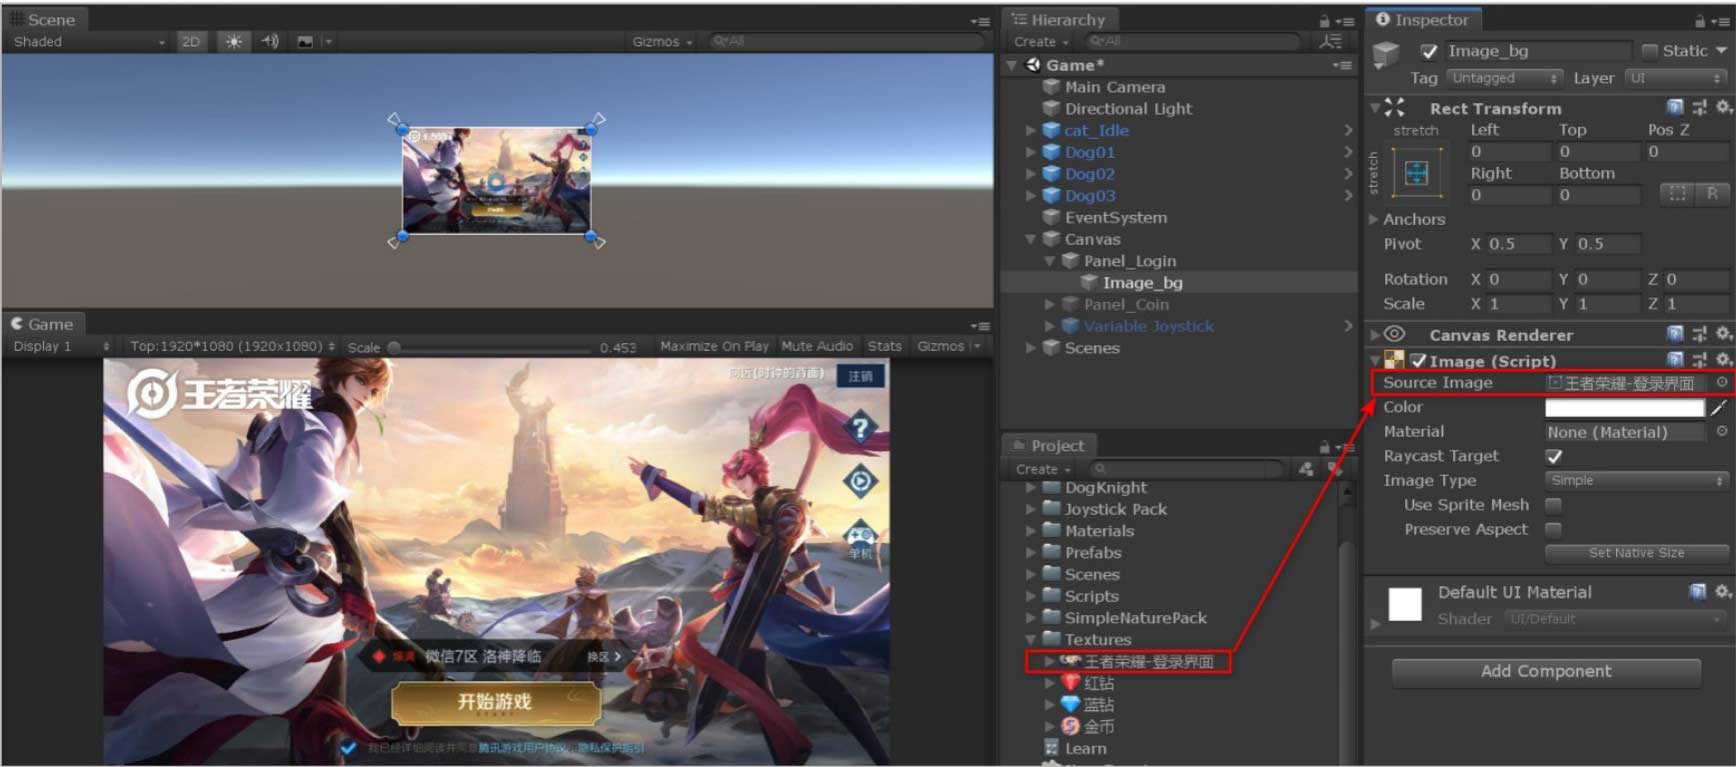
Task: Open DogKnight folder
Action: (x=1105, y=487)
